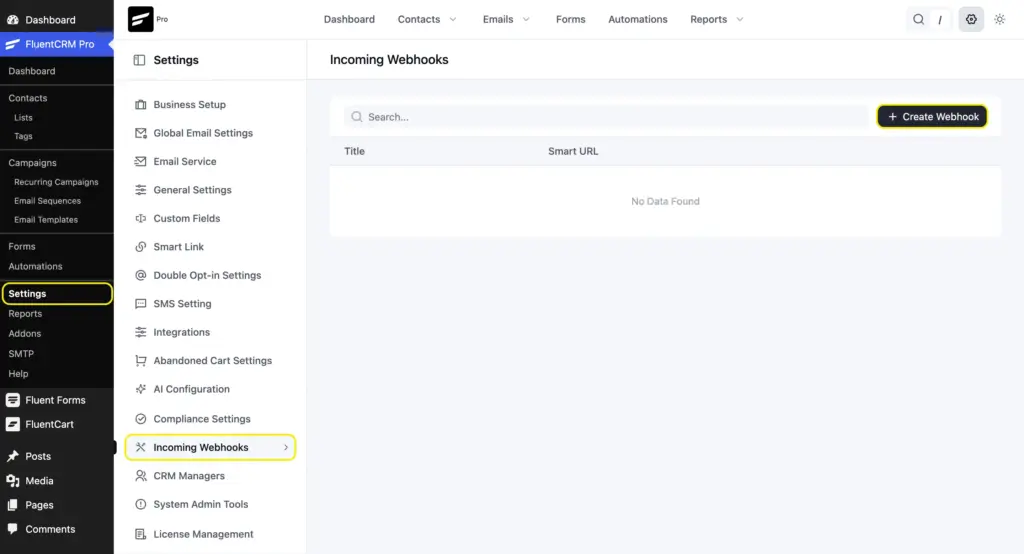The image size is (1024, 554).
Task: Click the General Settings sliders icon
Action: click(140, 189)
